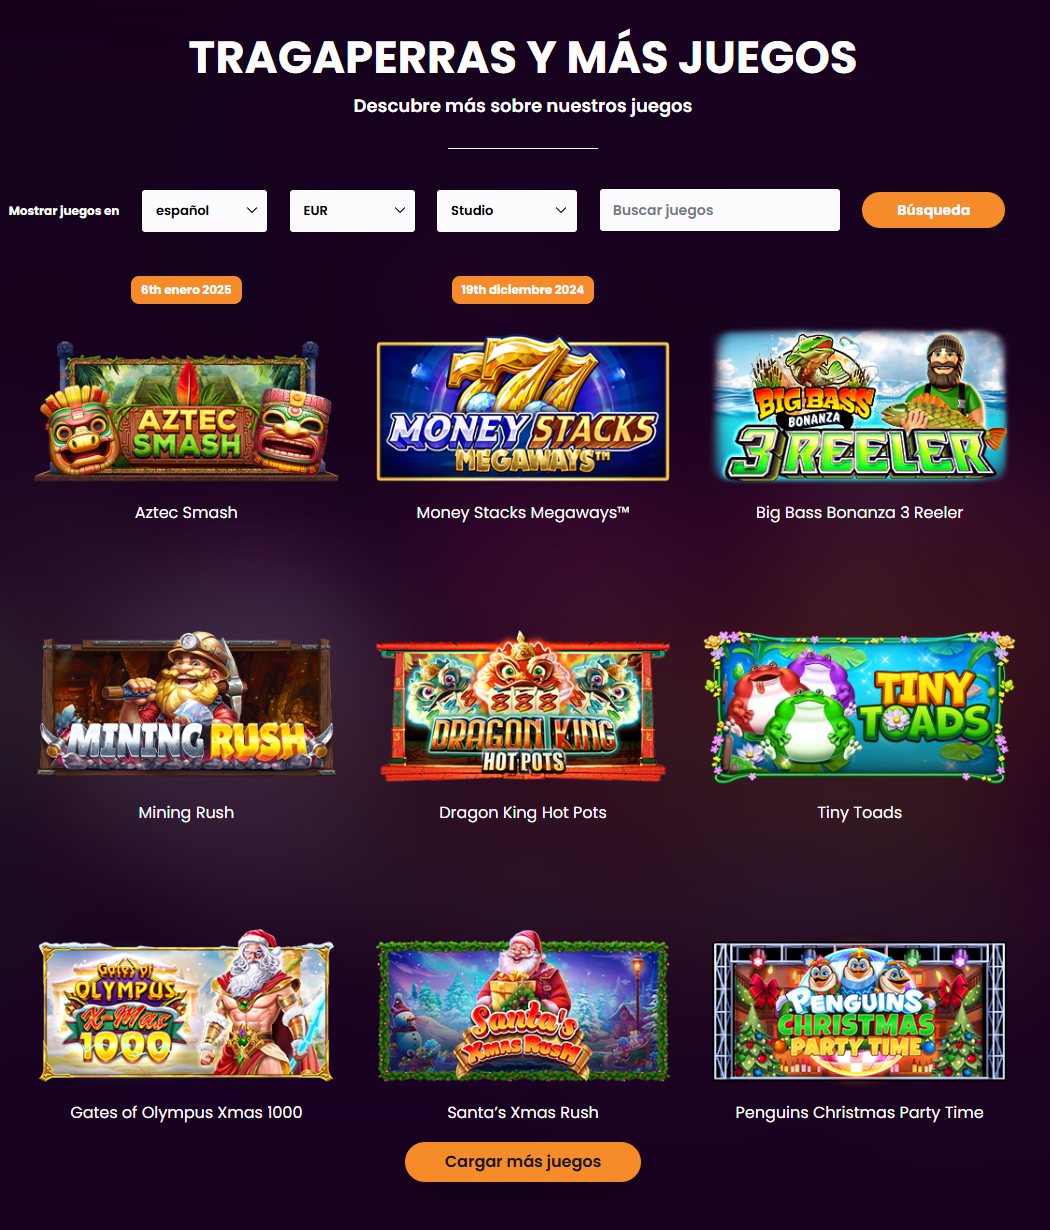Open the Tiny Toads game image
The width and height of the screenshot is (1050, 1230).
tap(860, 706)
